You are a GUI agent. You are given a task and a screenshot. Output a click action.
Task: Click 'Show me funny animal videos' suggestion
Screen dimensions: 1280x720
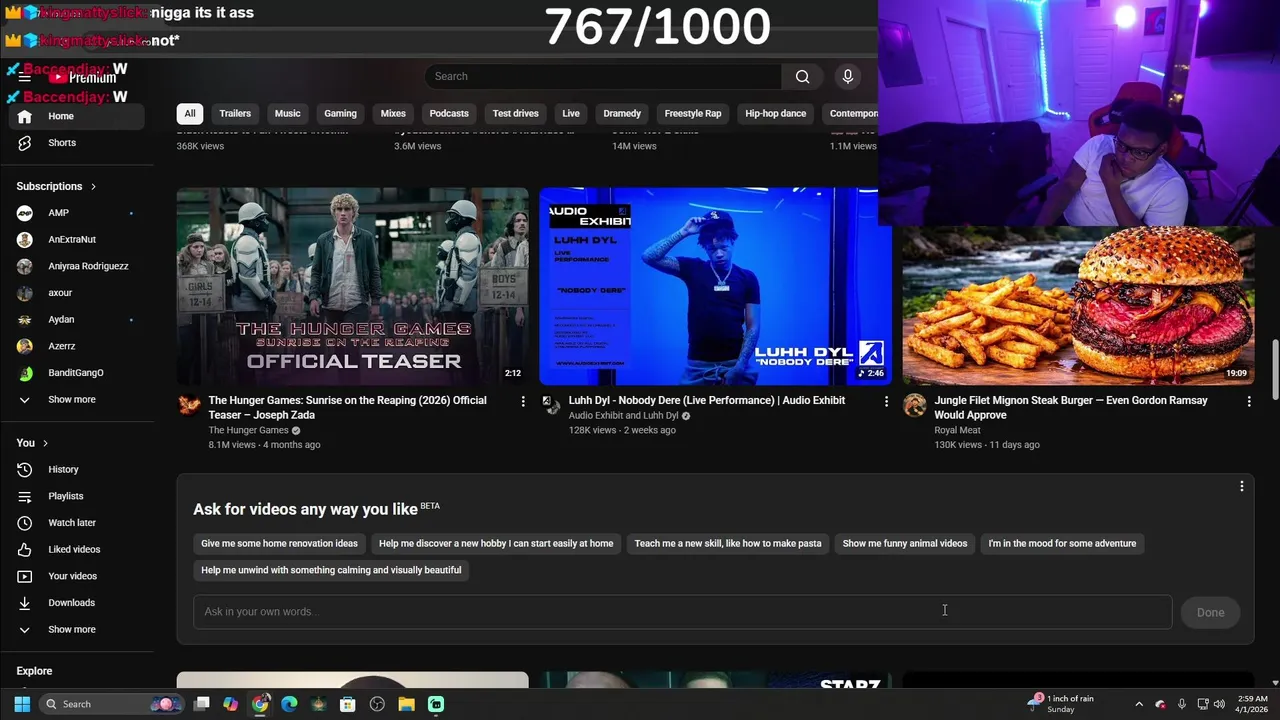click(905, 544)
